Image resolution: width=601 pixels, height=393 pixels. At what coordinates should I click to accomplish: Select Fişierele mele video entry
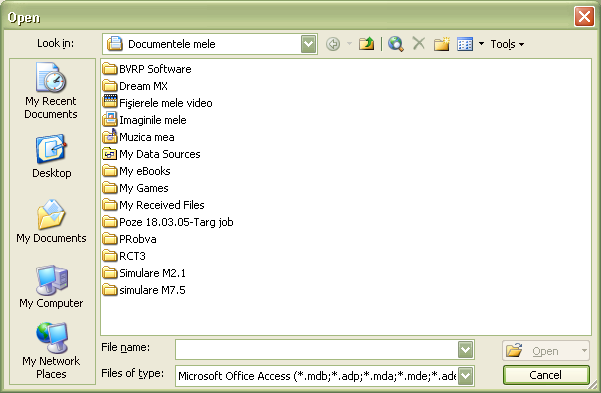click(166, 103)
